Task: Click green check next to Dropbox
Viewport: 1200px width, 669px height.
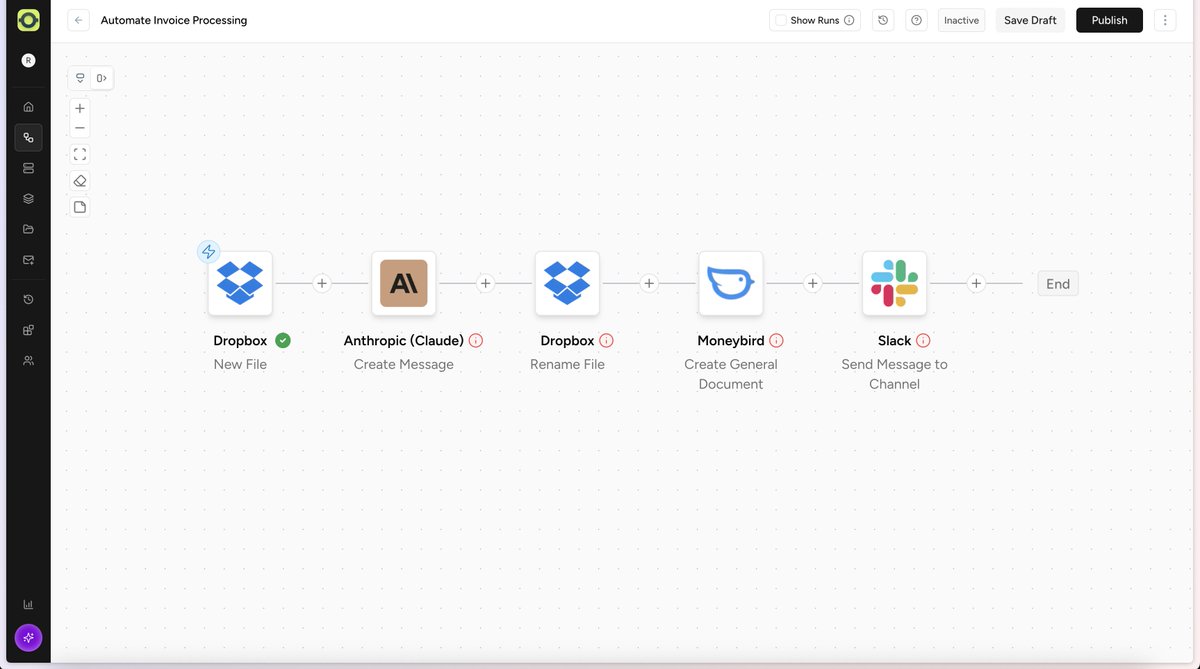Action: [x=283, y=340]
